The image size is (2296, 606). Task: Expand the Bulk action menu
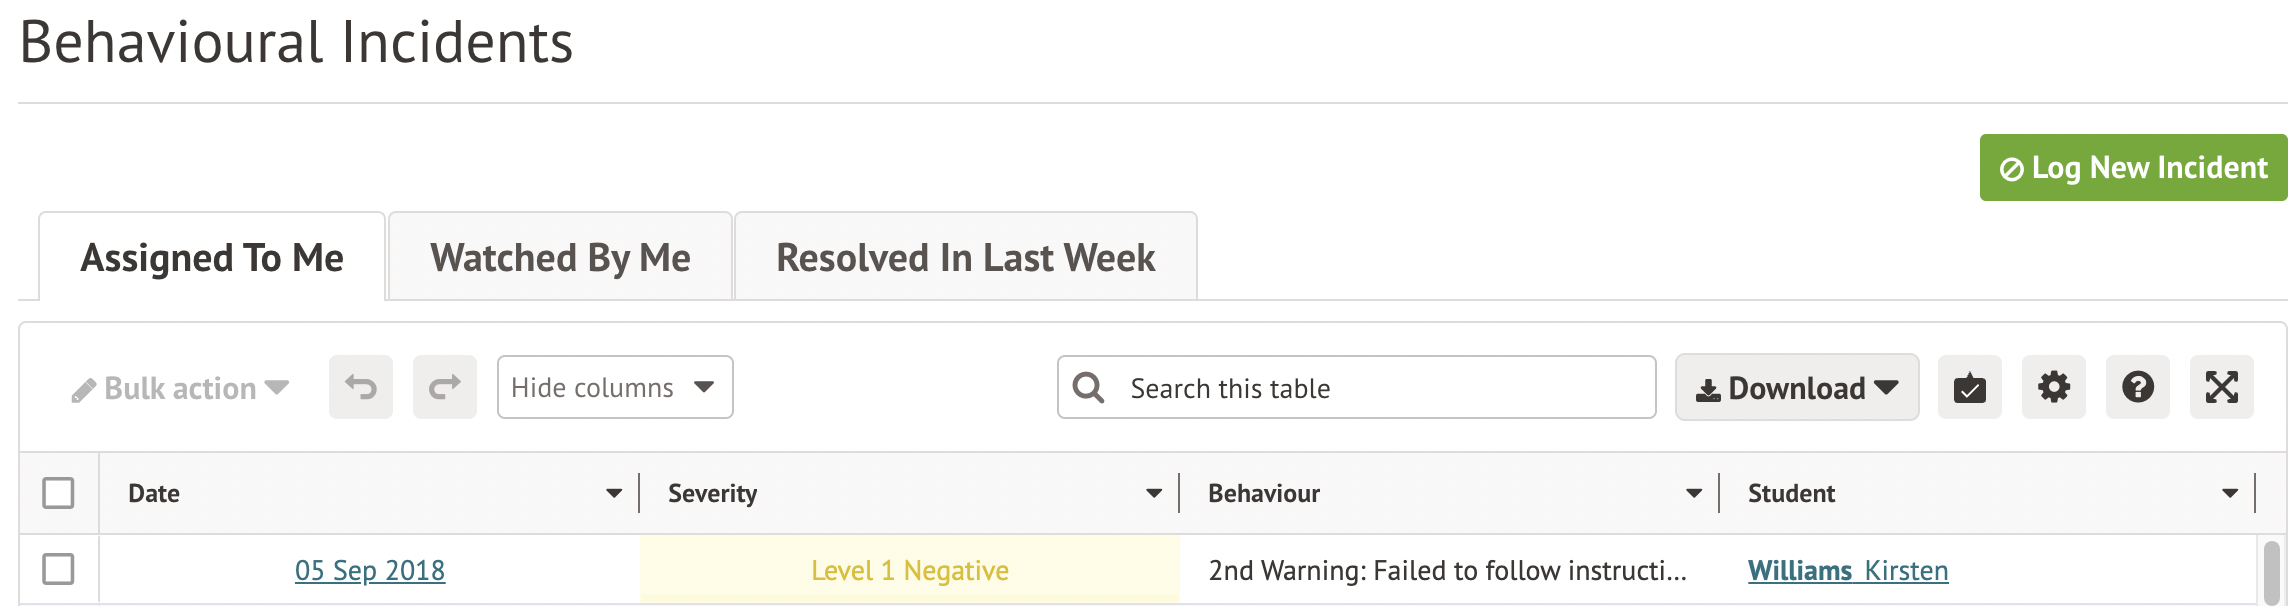[181, 388]
